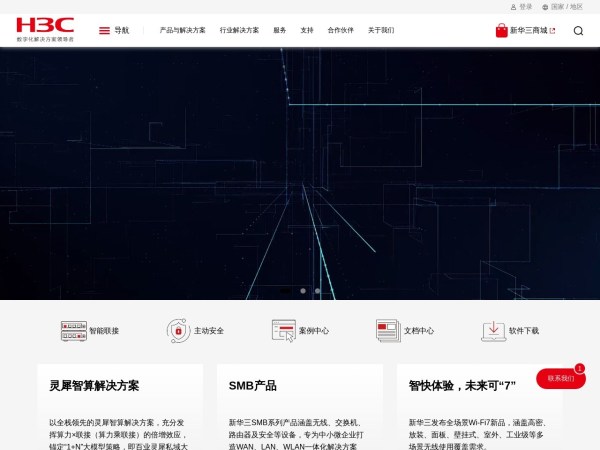The width and height of the screenshot is (600, 450).
Task: Open the 导航 hamburger menu
Action: [105, 30]
